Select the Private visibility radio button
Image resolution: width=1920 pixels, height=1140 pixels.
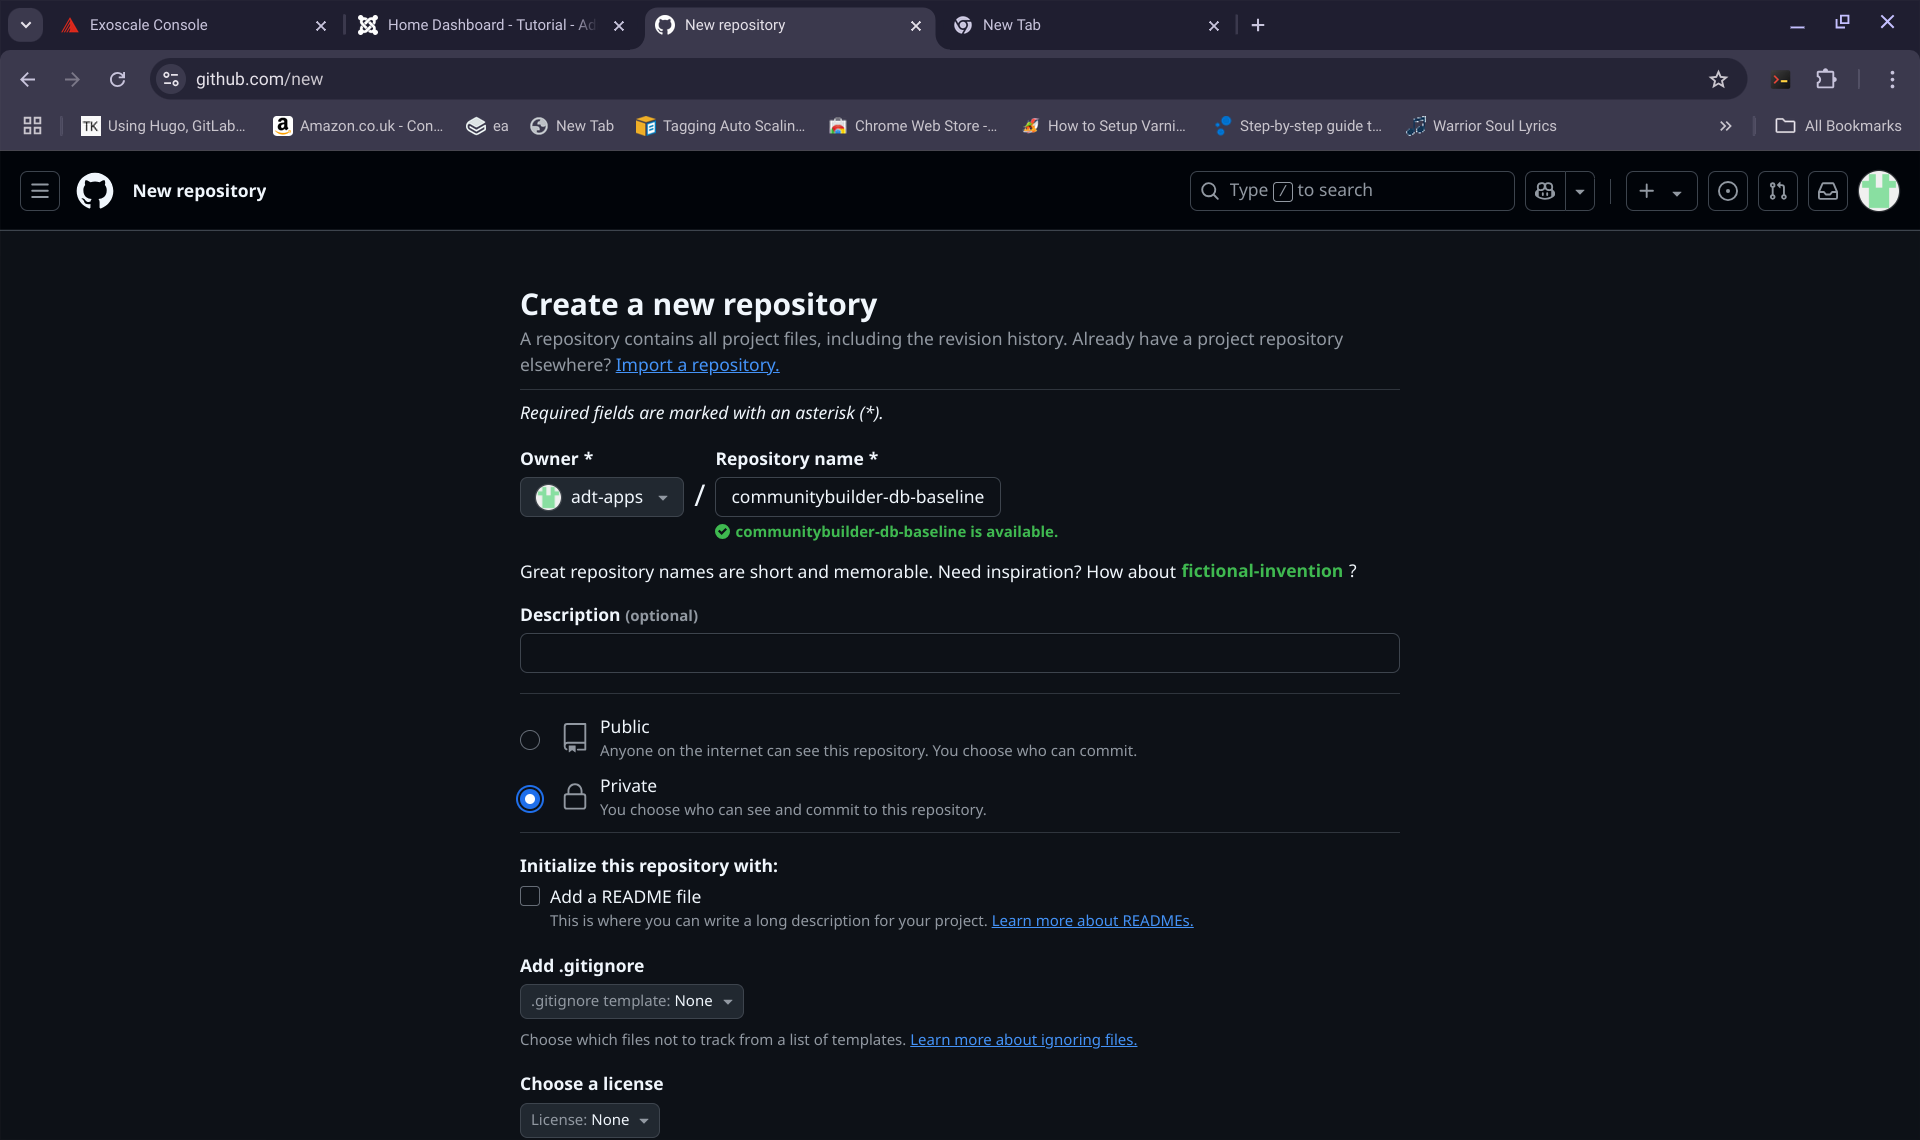[530, 799]
